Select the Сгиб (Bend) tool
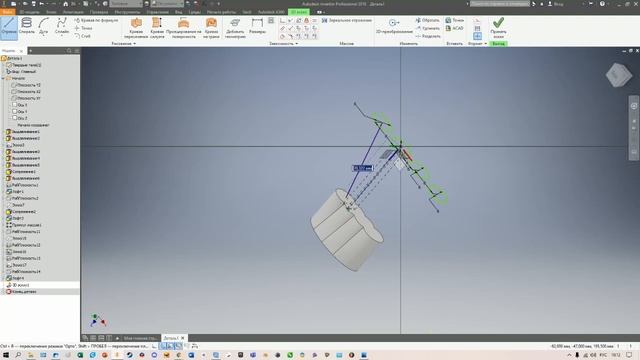The image size is (640, 360). pos(82,36)
